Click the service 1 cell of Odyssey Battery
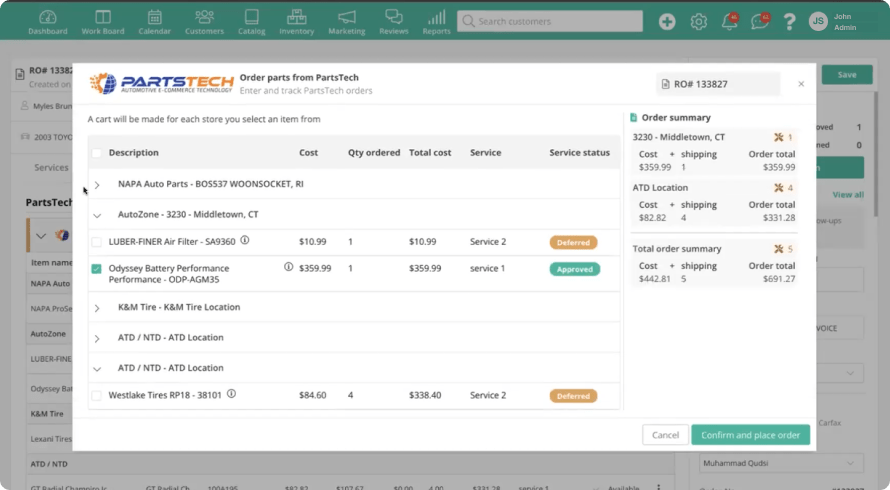Viewport: 890px width, 490px height. (x=488, y=268)
